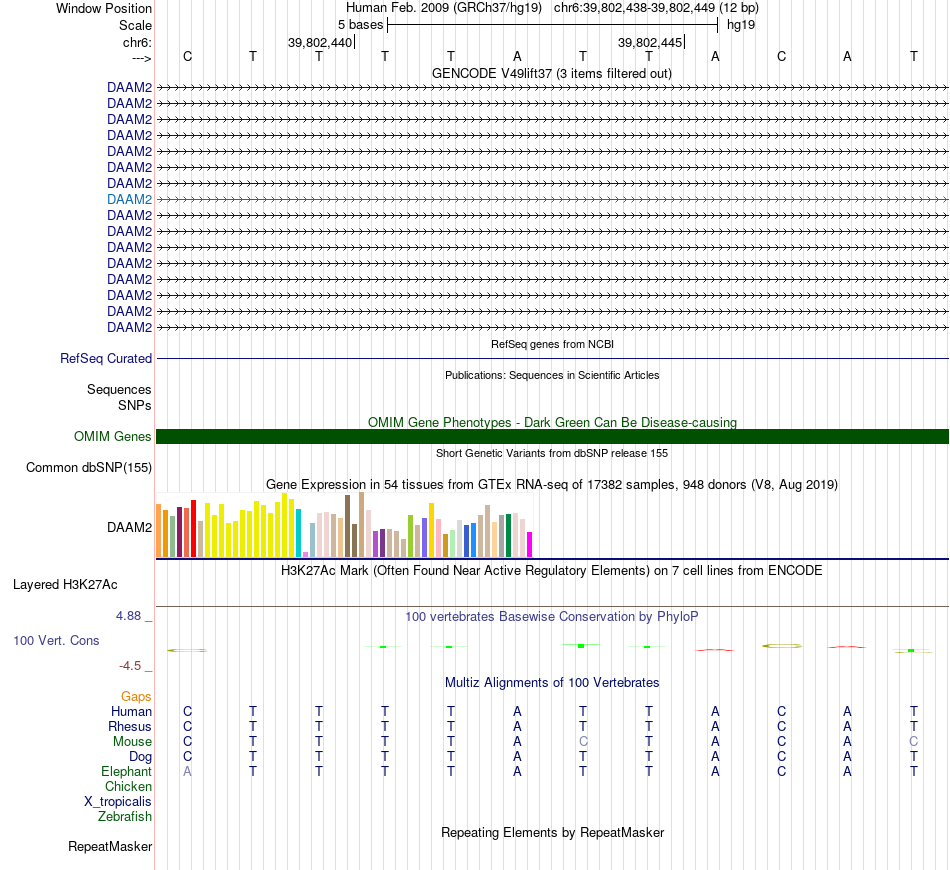The width and height of the screenshot is (950, 870).
Task: Click the light blue highlighted DAAM2 transcript label
Action: 129,199
